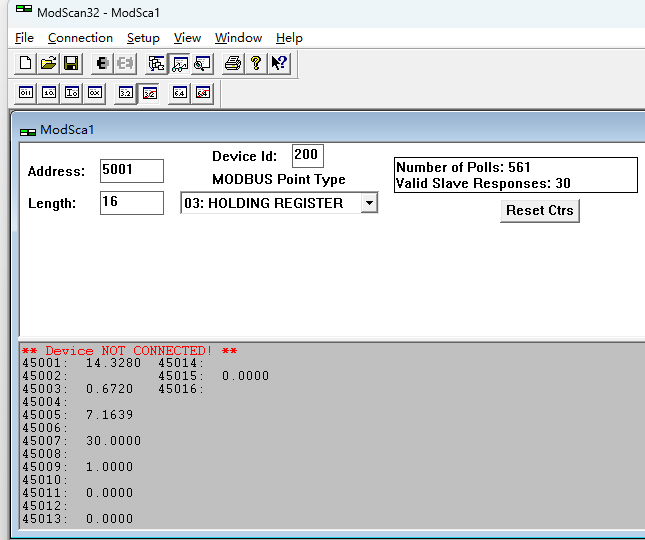Image resolution: width=645 pixels, height=540 pixels.
Task: Toggle the 3.2 floating point format button
Action: click(125, 93)
